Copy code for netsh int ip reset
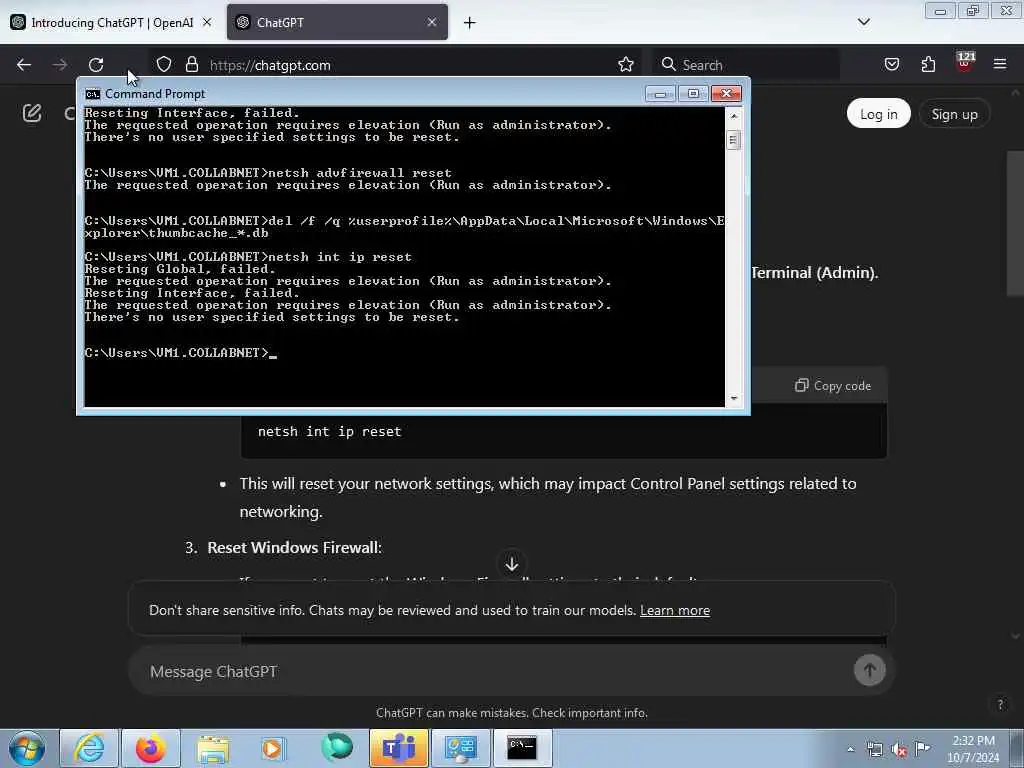Viewport: 1024px width, 768px height. coord(833,385)
